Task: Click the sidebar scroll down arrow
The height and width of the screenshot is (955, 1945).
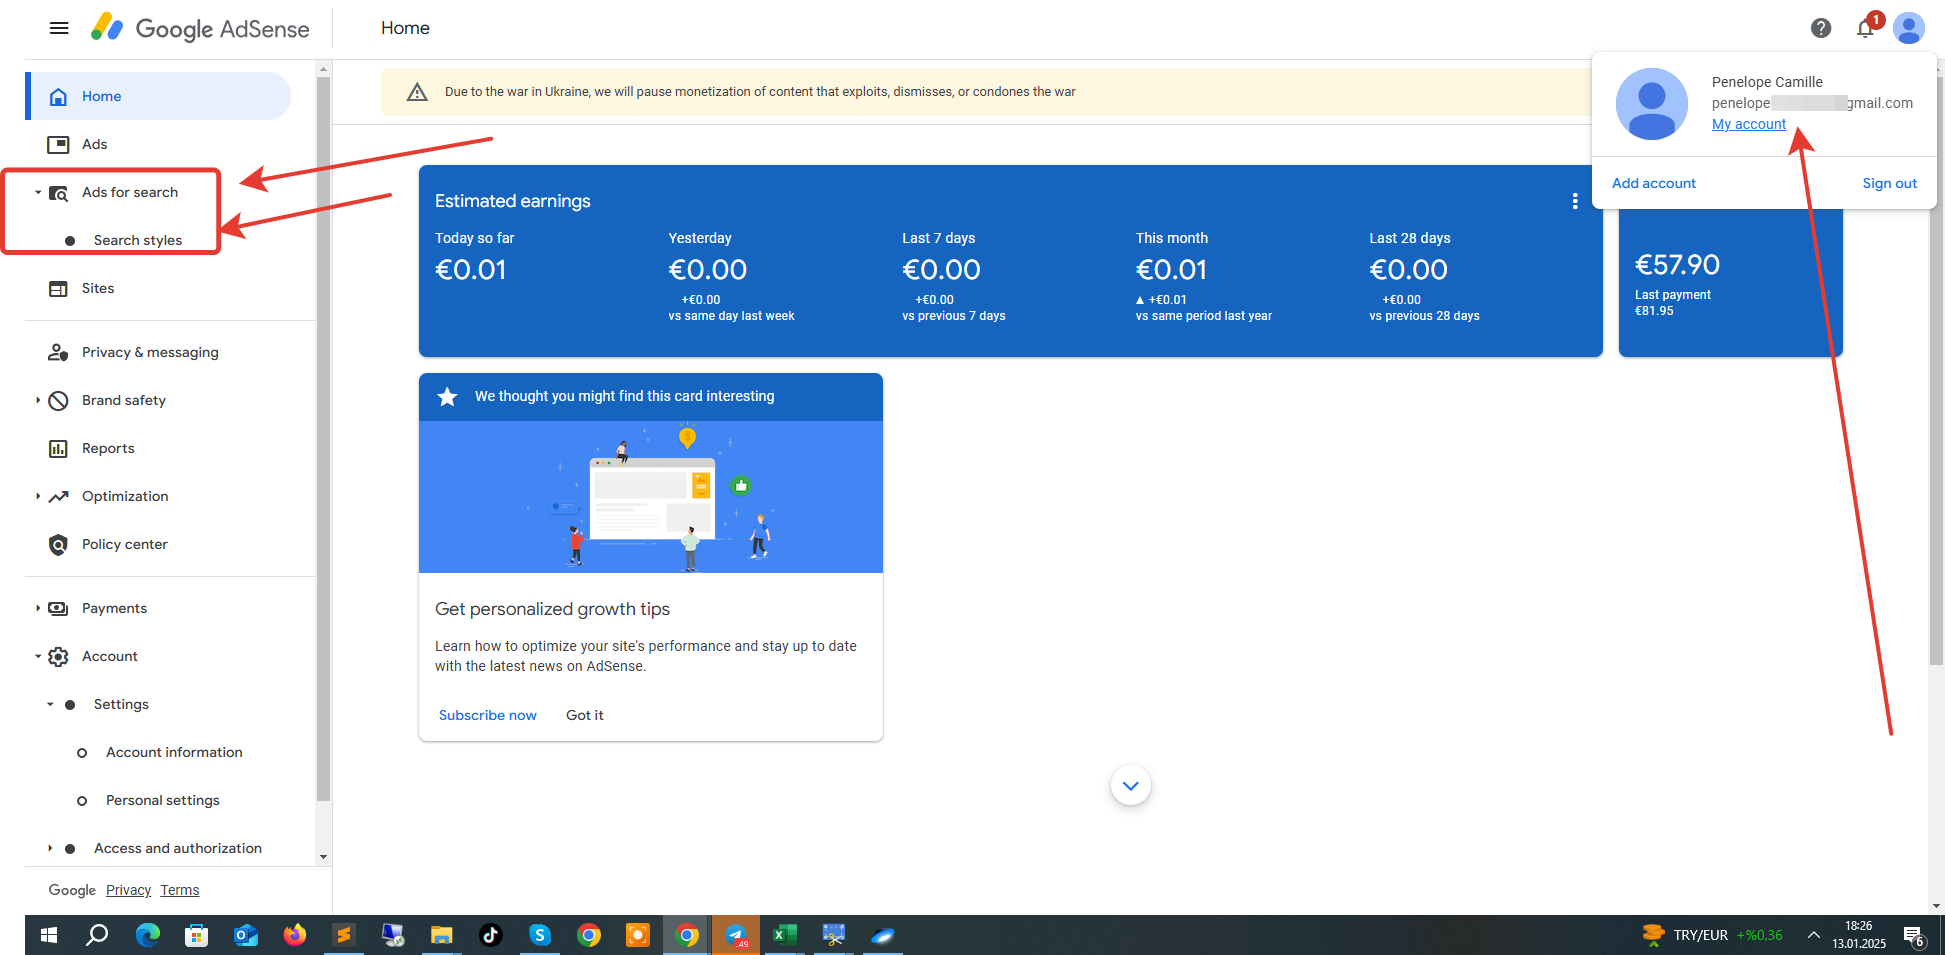Action: pyautogui.click(x=323, y=857)
